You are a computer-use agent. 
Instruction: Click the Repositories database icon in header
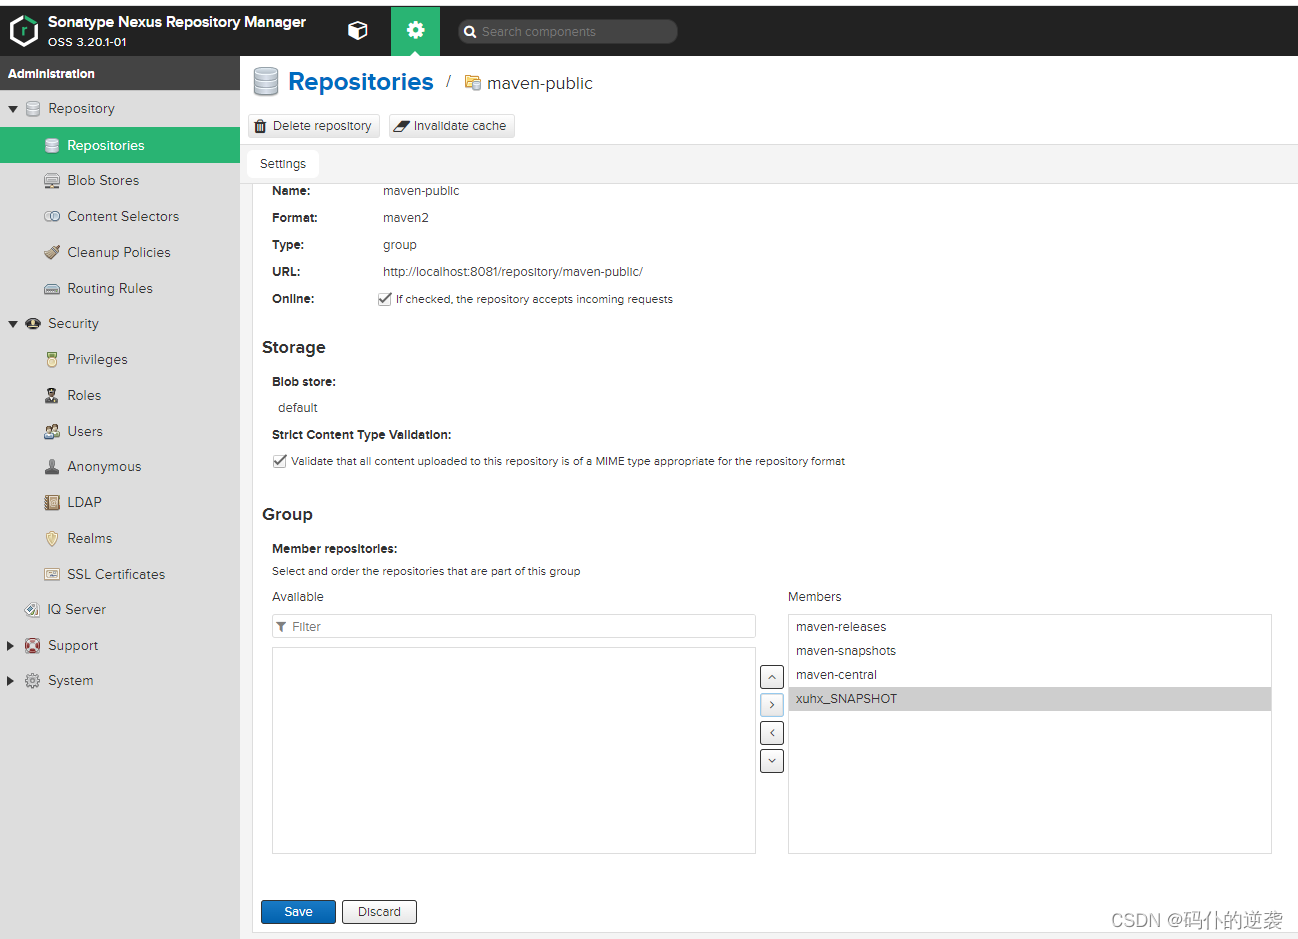point(266,82)
